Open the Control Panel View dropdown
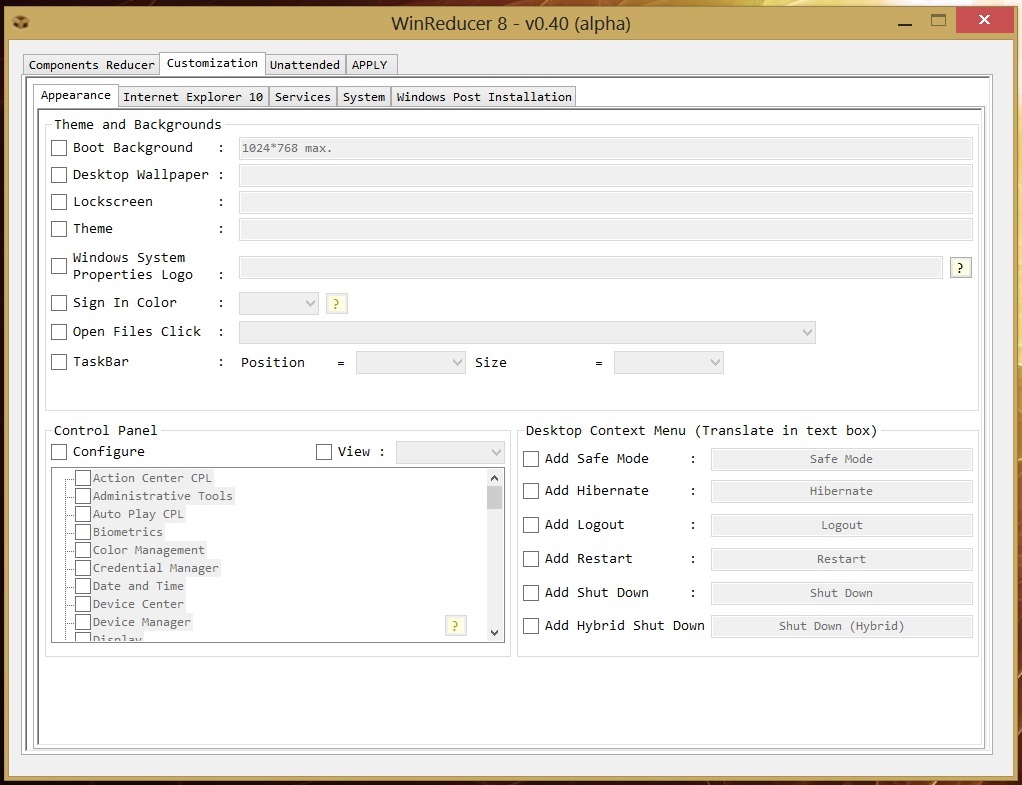Screen dimensions: 1022x785 [x=450, y=452]
